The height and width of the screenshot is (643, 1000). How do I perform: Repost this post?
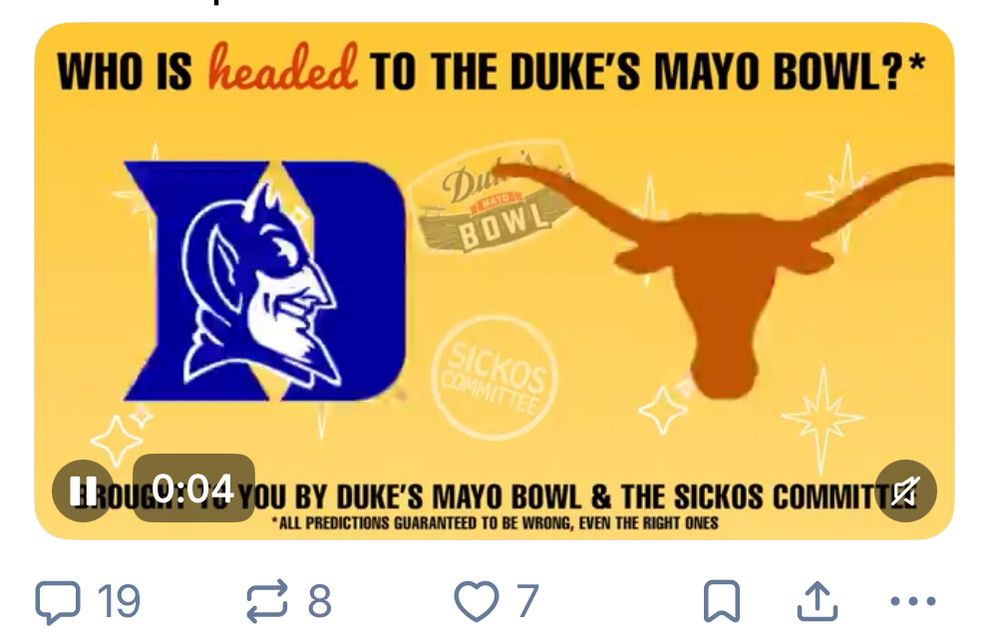click(x=265, y=600)
